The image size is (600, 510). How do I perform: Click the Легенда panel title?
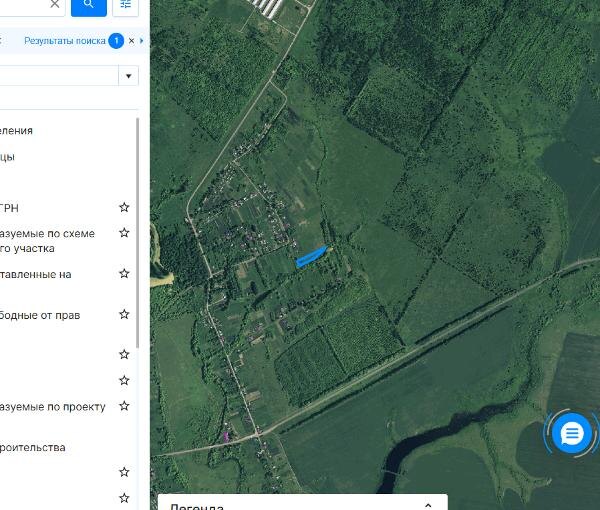(197, 507)
